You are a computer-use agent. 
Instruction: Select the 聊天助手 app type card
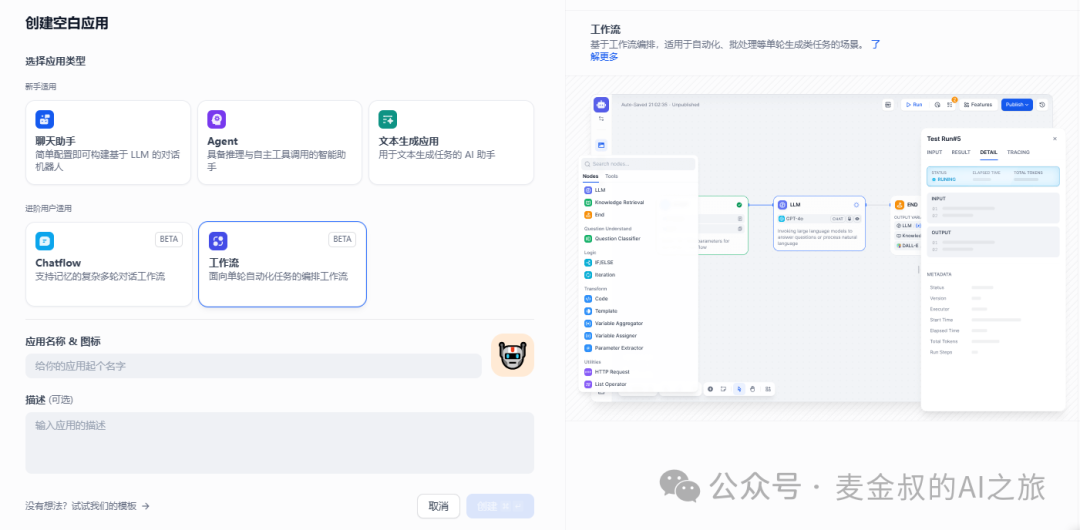[108, 143]
